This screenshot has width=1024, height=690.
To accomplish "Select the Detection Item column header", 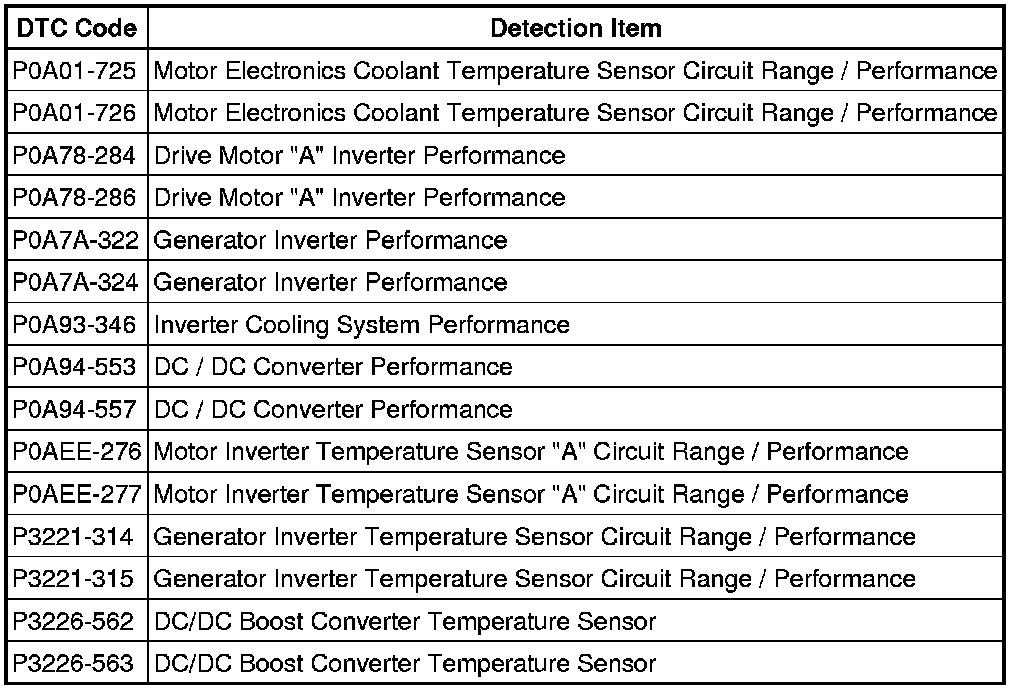I will 576,28.
